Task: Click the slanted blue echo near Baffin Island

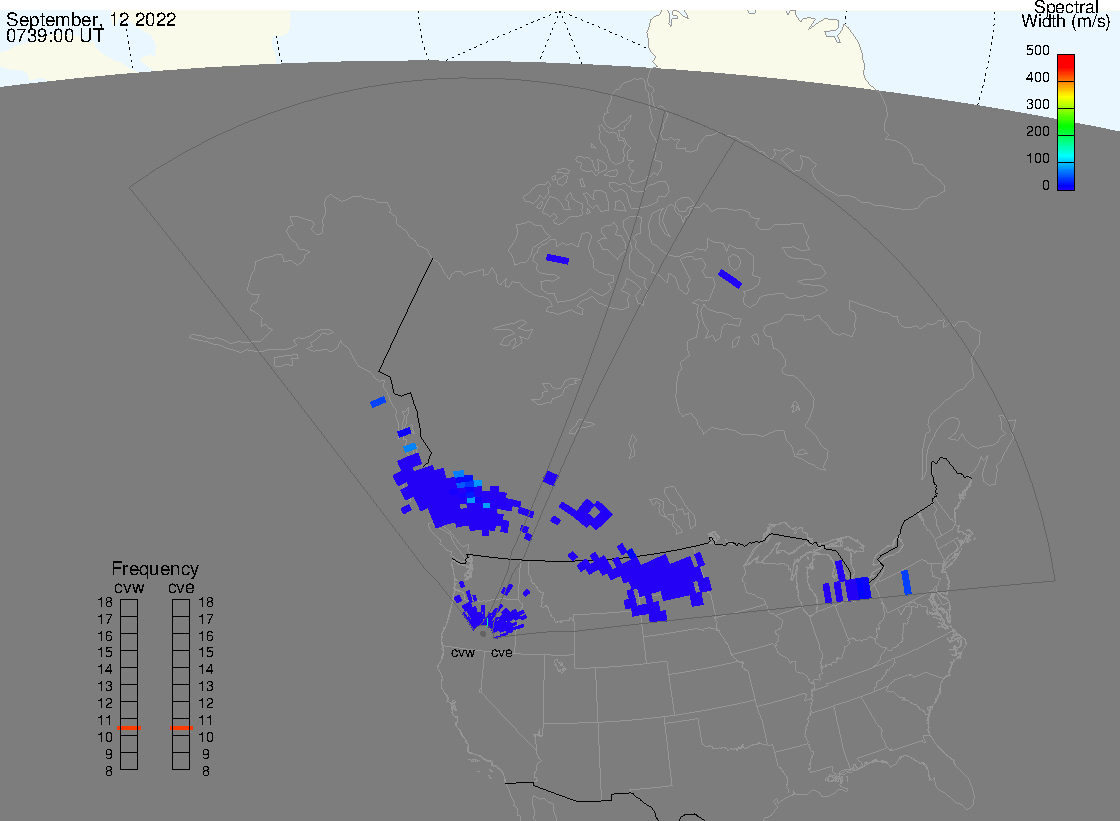Action: pos(730,279)
